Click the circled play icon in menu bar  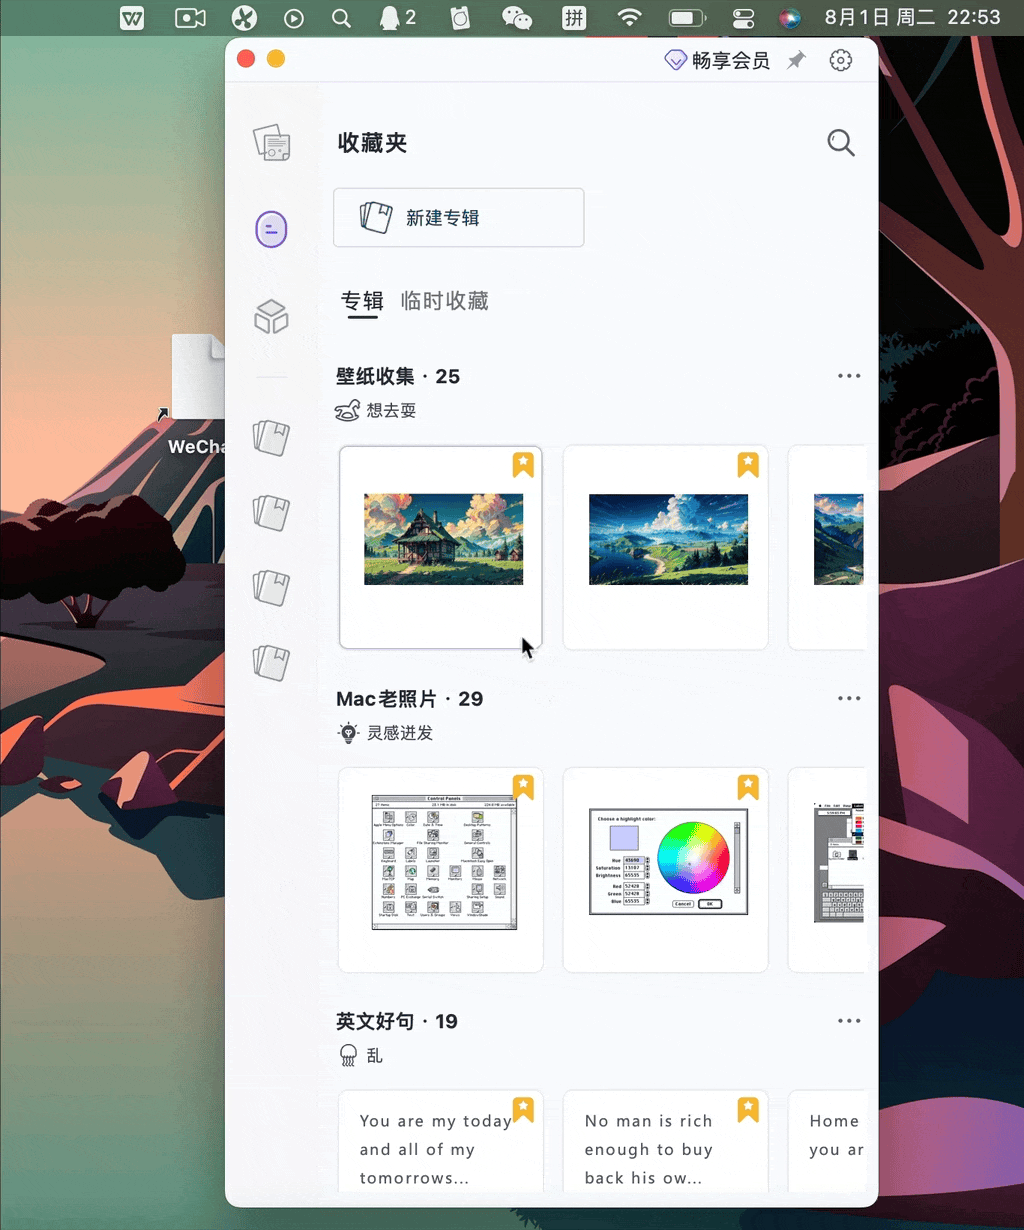click(293, 17)
